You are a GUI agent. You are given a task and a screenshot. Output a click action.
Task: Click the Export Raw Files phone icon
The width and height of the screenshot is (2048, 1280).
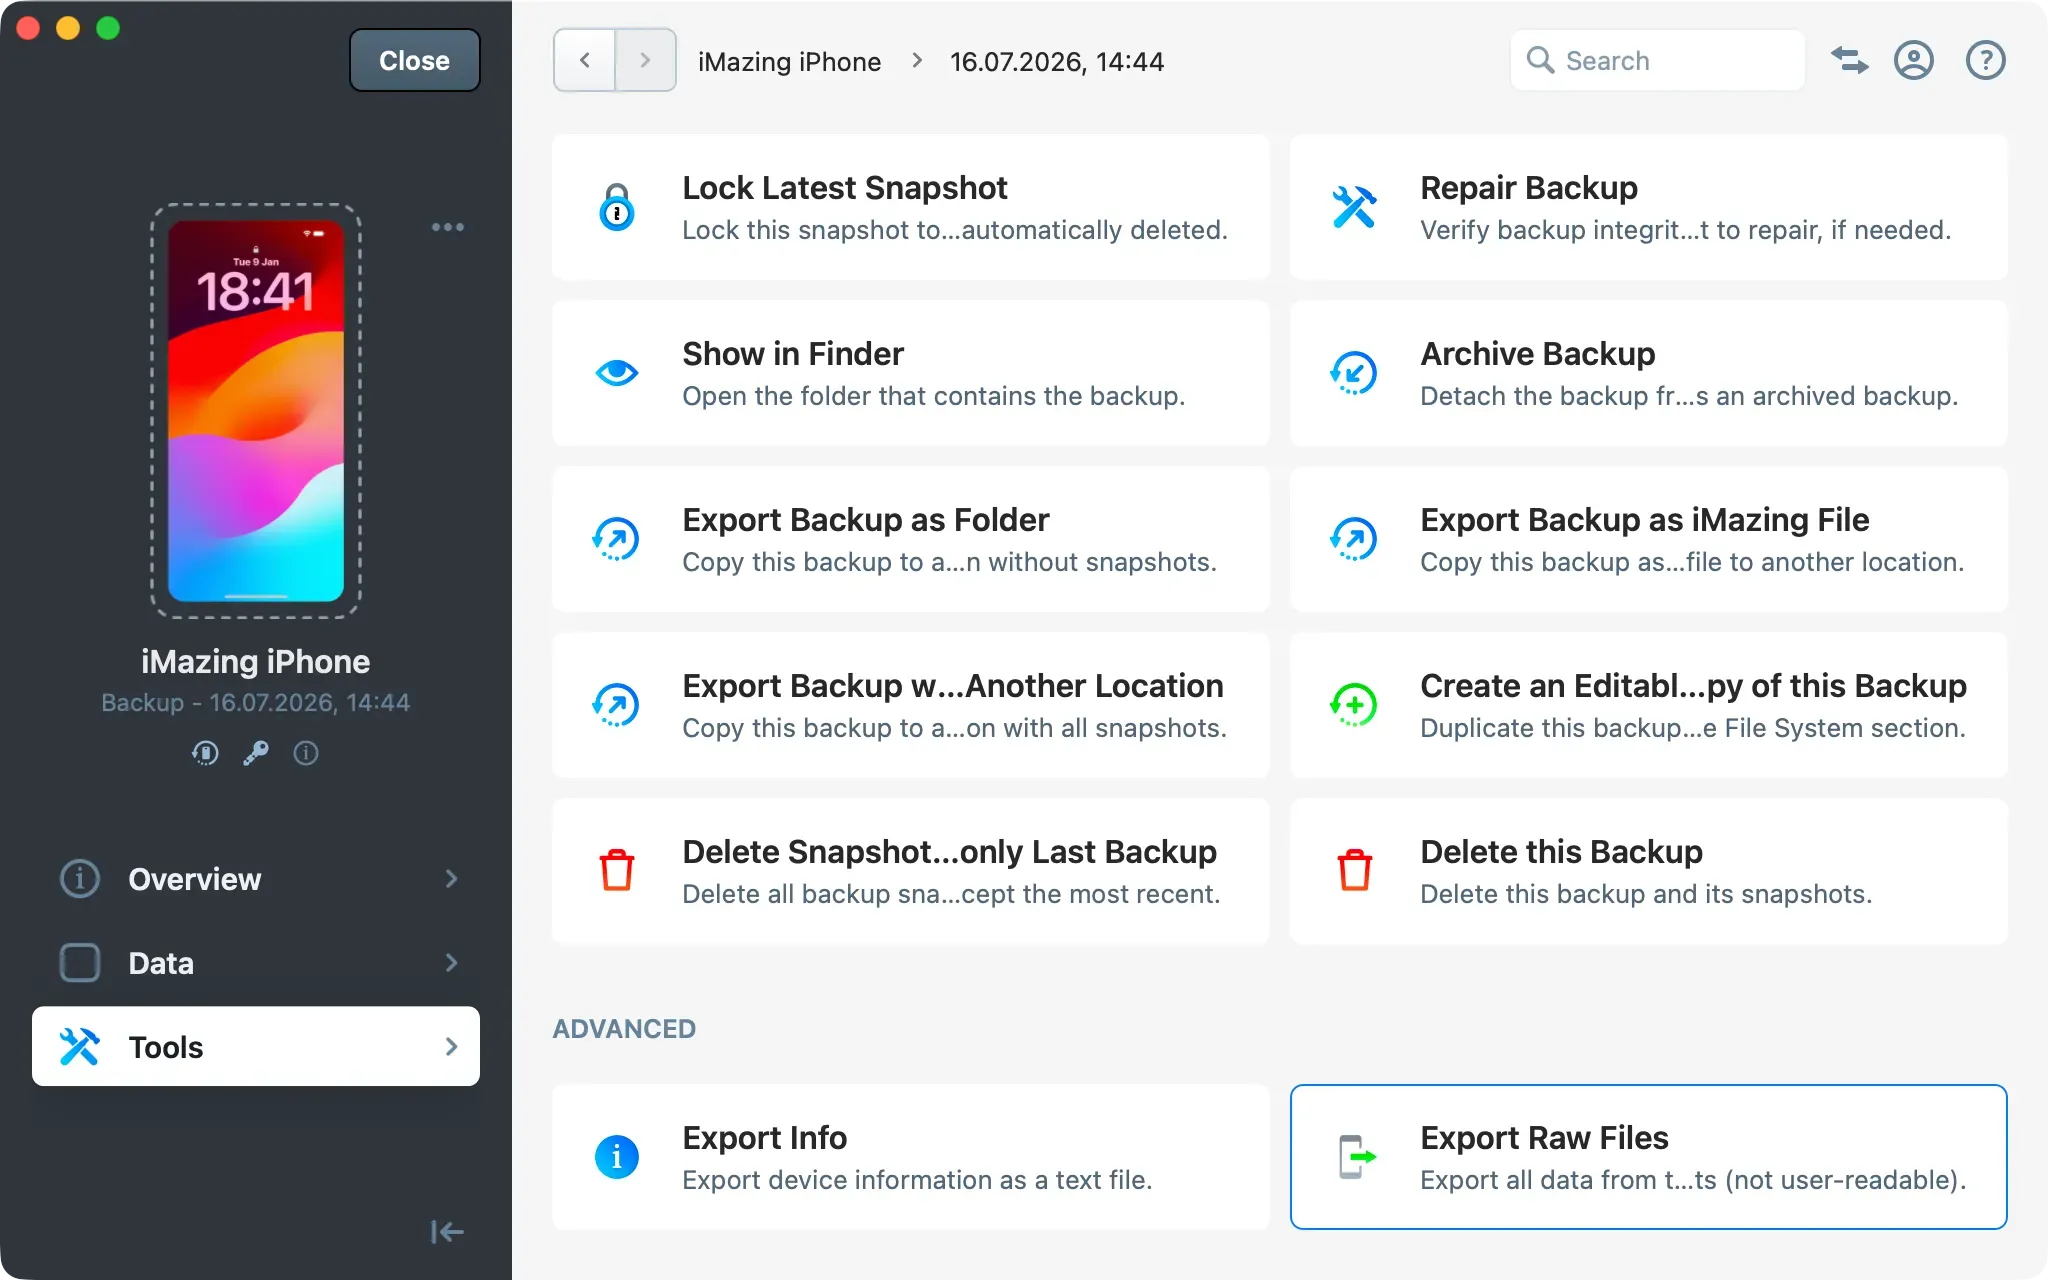click(x=1357, y=1157)
